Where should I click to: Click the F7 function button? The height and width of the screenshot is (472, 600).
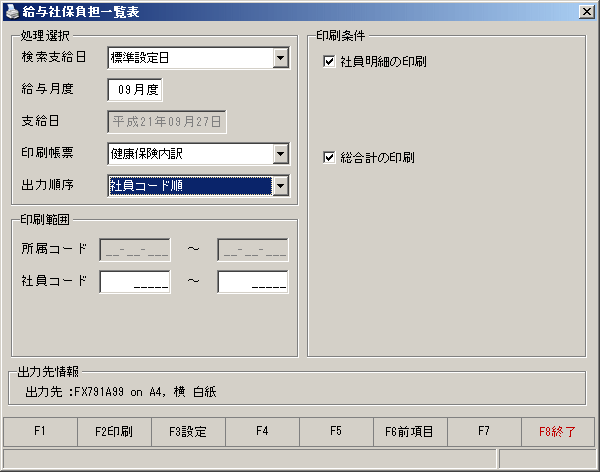pos(484,432)
